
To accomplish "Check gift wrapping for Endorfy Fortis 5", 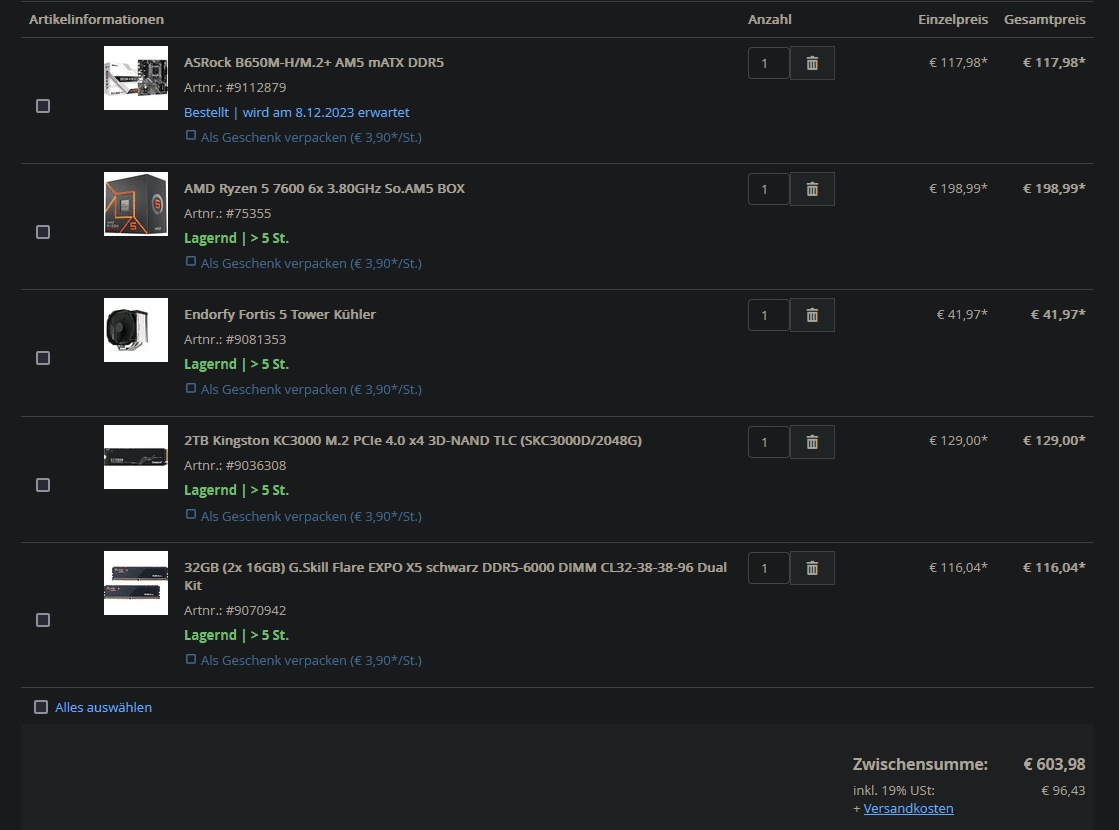I will pyautogui.click(x=191, y=388).
